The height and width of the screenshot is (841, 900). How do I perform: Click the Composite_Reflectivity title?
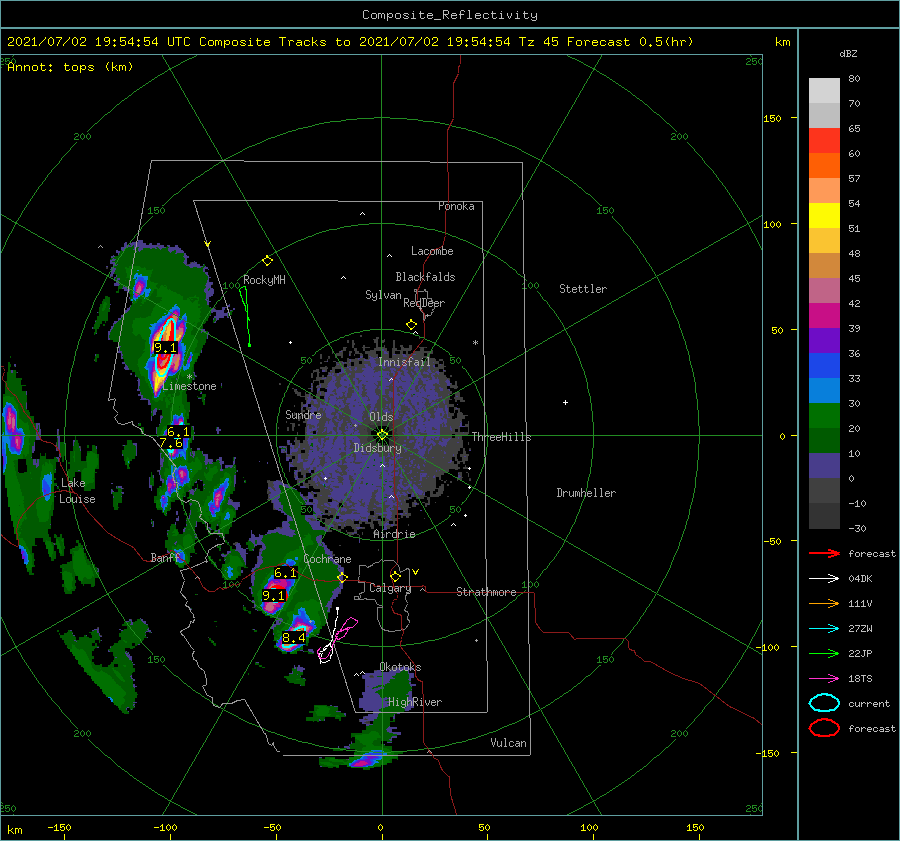[x=450, y=15]
